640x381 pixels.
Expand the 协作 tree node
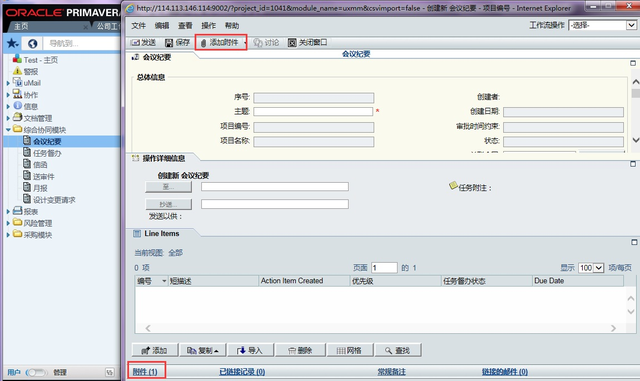8,95
